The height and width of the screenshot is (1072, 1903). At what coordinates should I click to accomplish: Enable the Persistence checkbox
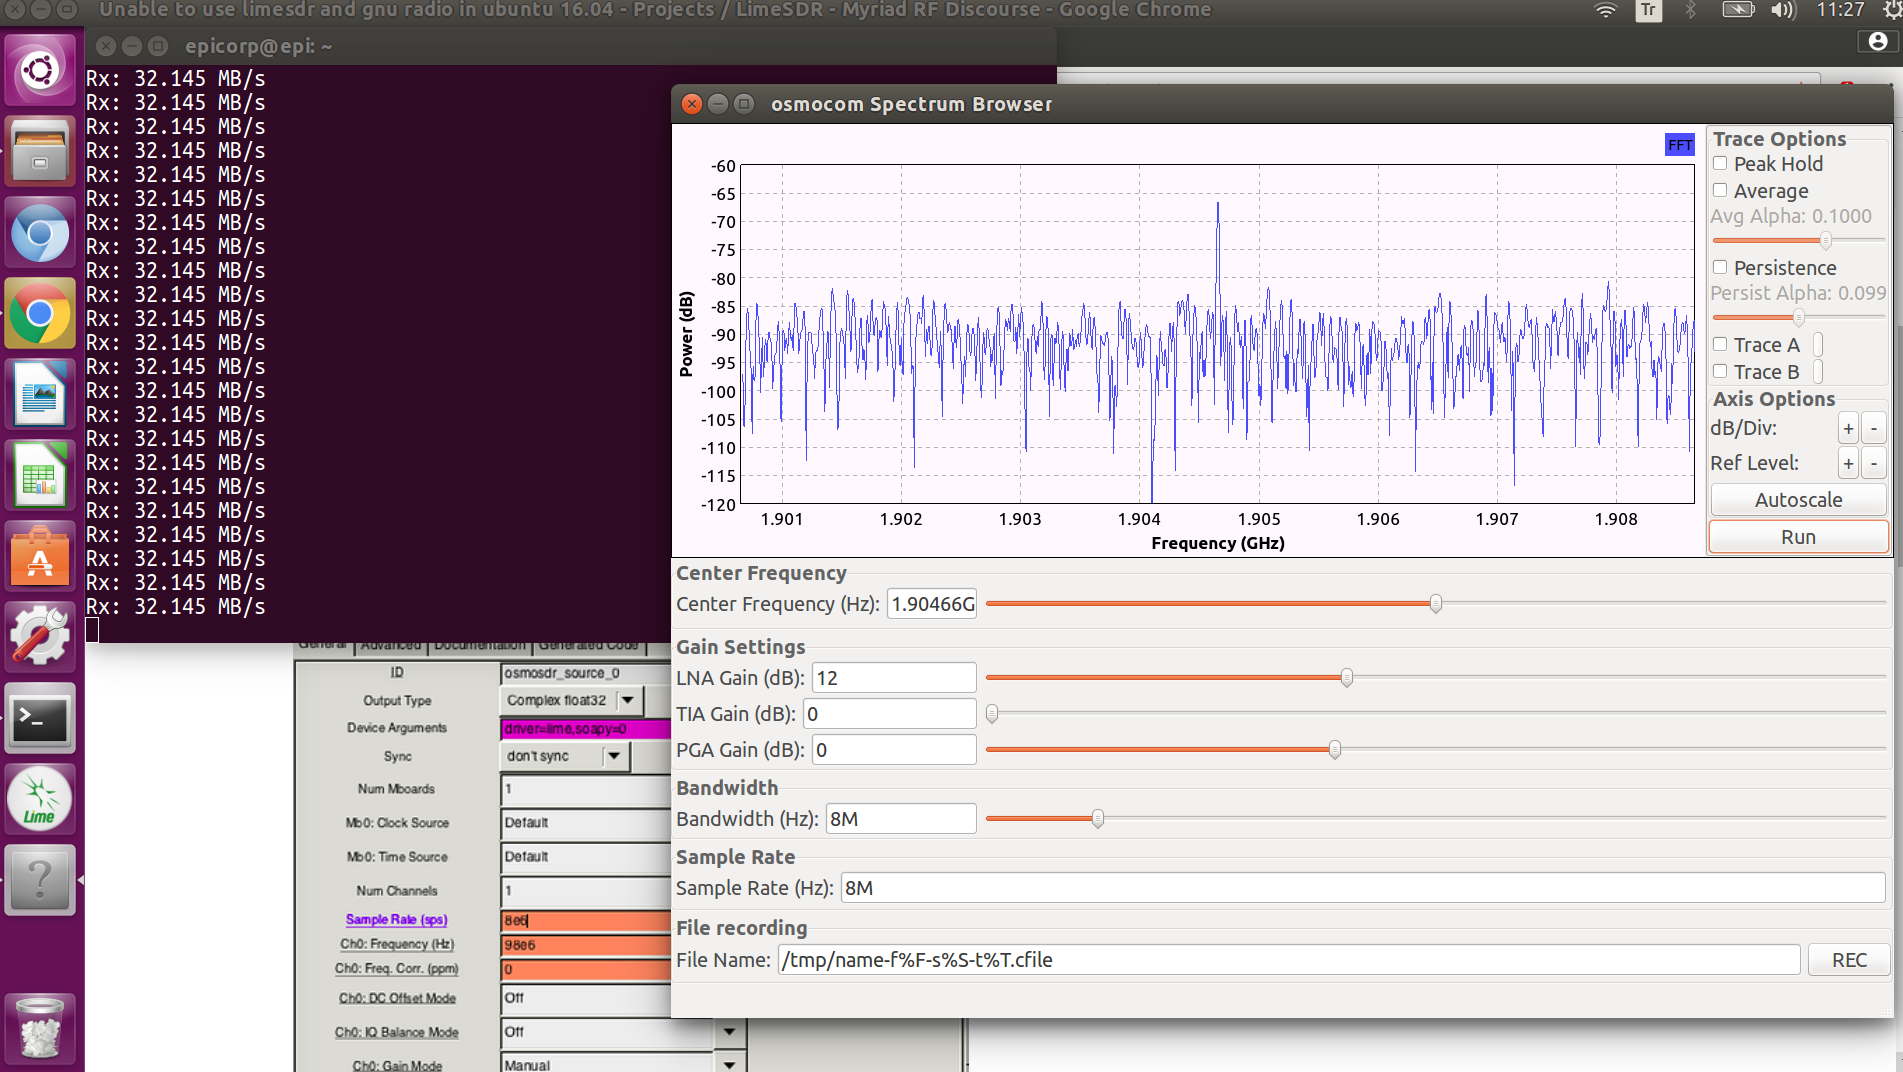pyautogui.click(x=1720, y=268)
